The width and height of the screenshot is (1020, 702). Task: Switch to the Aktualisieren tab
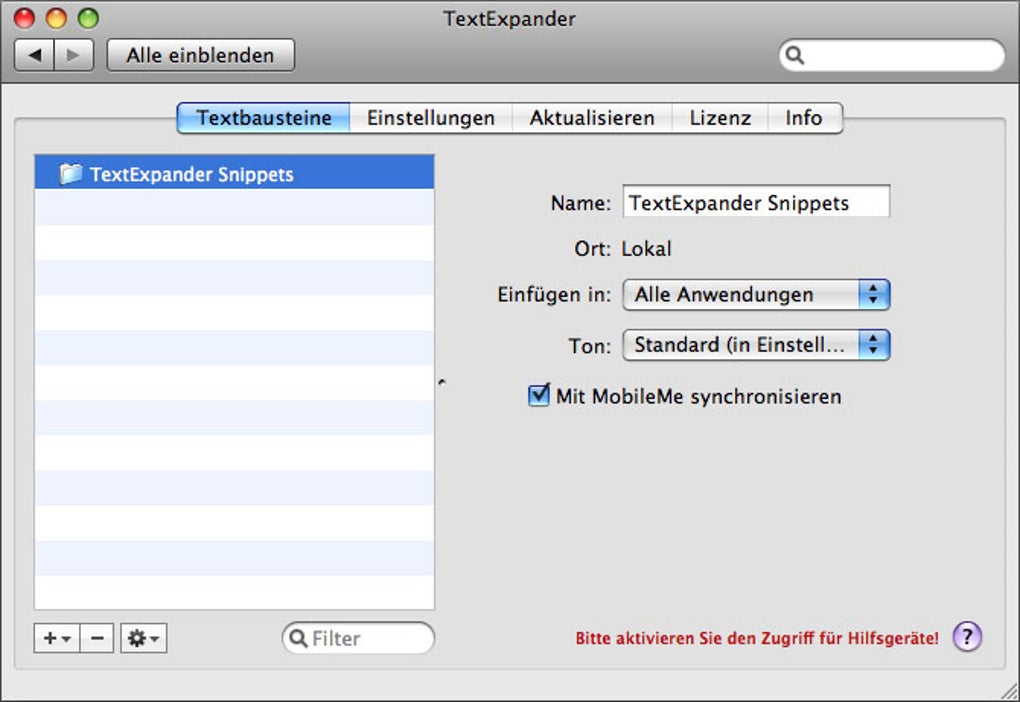pyautogui.click(x=592, y=118)
